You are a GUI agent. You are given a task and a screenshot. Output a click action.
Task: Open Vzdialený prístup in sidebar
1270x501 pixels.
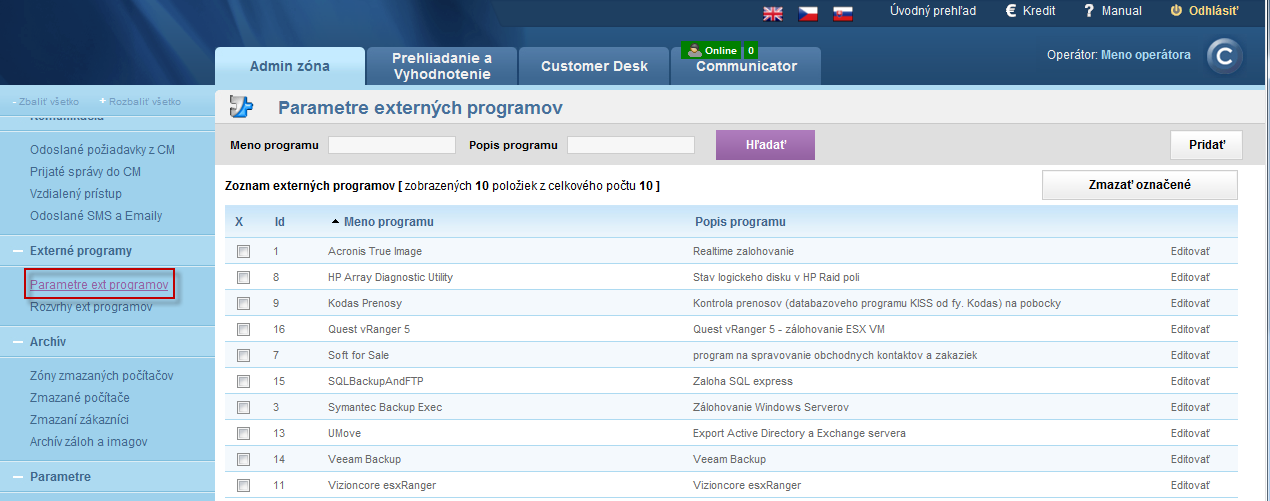(x=76, y=194)
